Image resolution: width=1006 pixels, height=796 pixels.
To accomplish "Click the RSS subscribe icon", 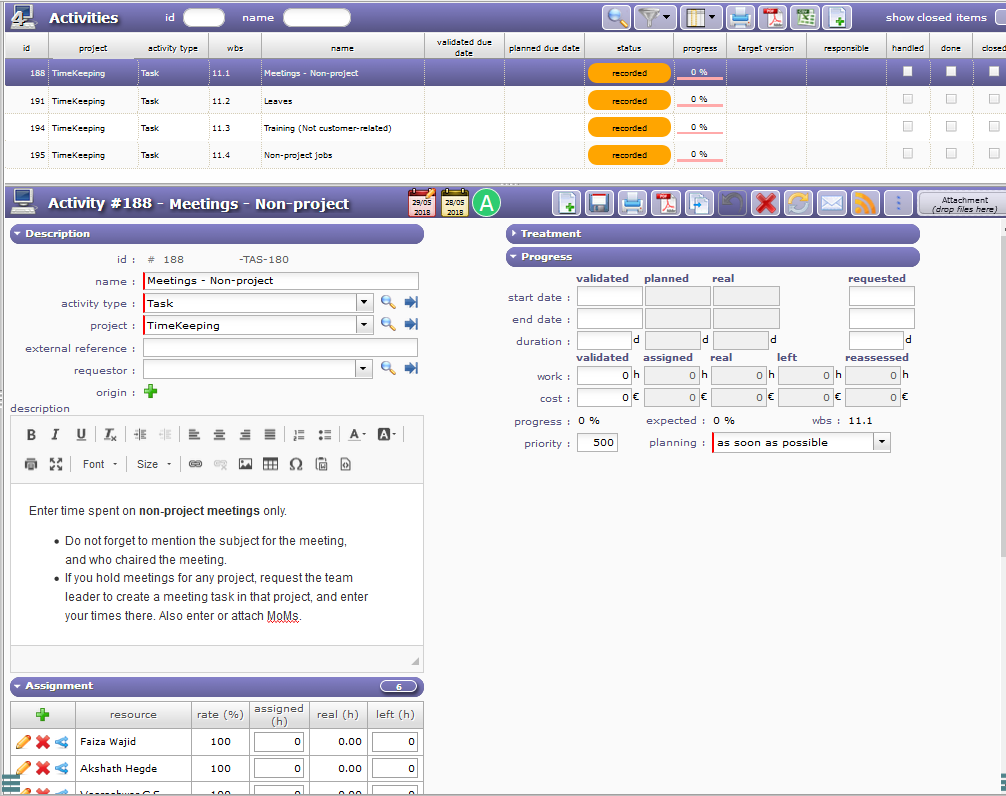I will (865, 203).
